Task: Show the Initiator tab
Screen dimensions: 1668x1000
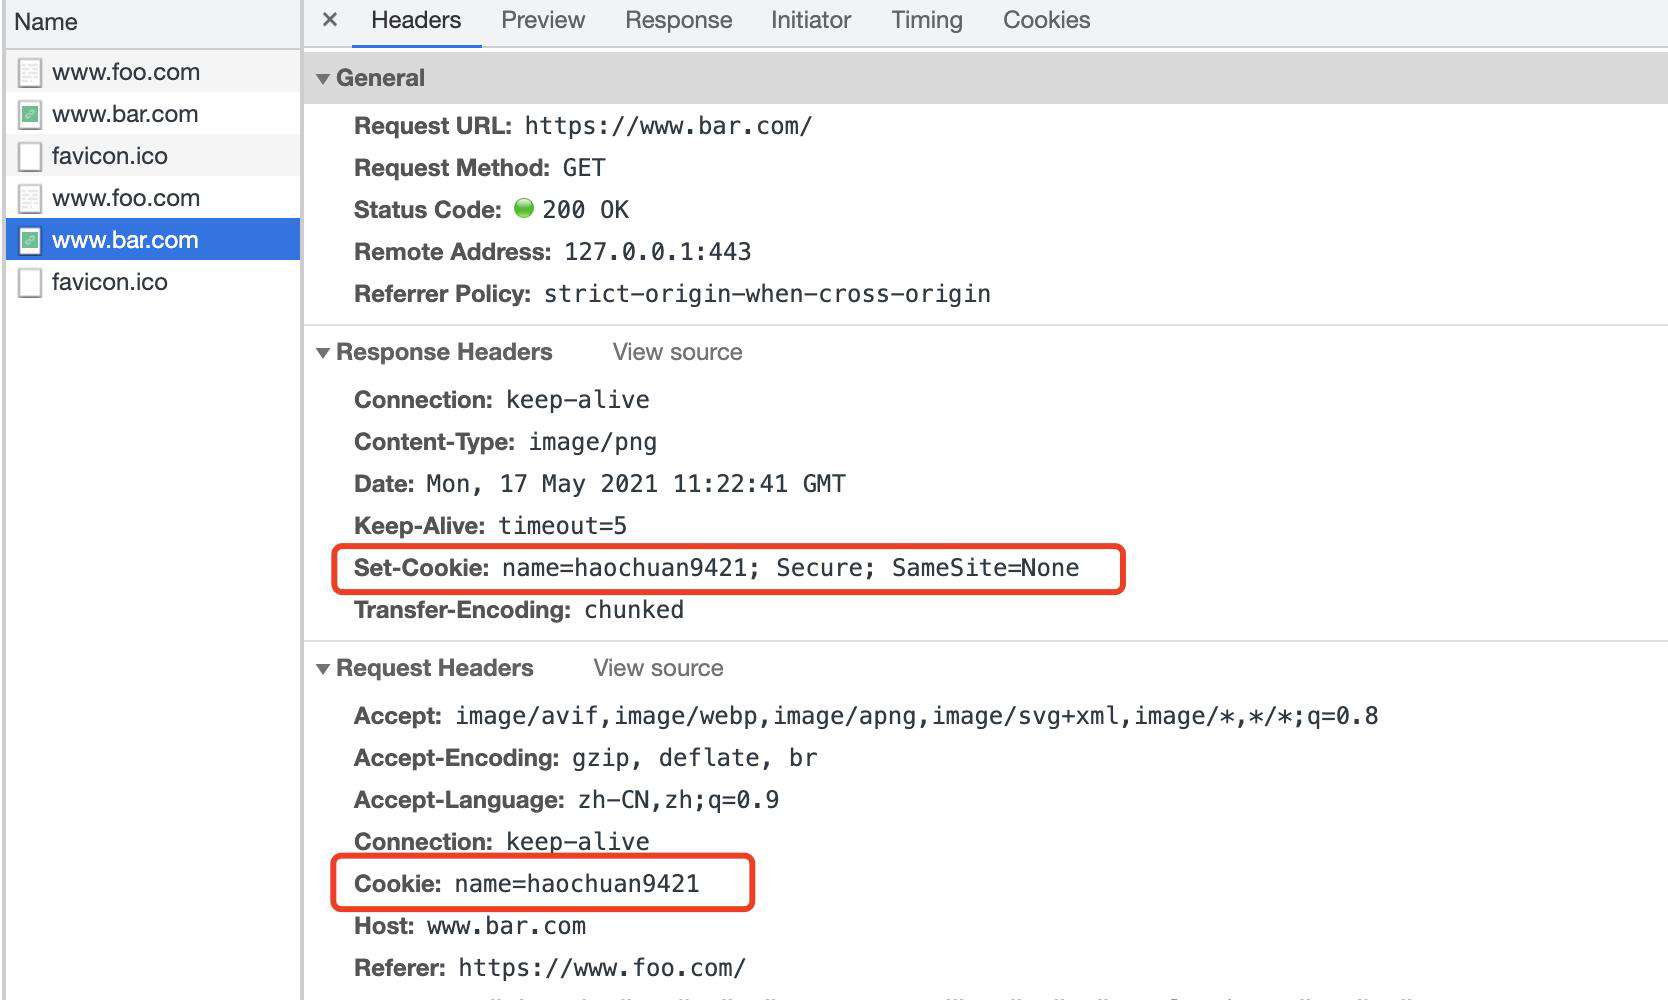Action: [x=811, y=20]
